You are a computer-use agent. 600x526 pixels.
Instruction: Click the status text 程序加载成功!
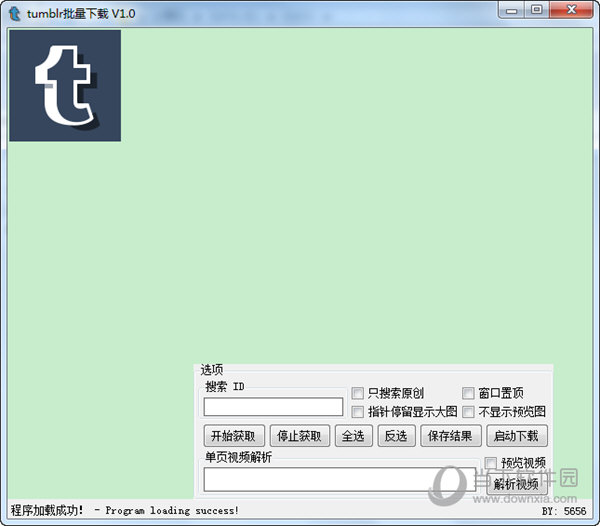click(x=47, y=510)
